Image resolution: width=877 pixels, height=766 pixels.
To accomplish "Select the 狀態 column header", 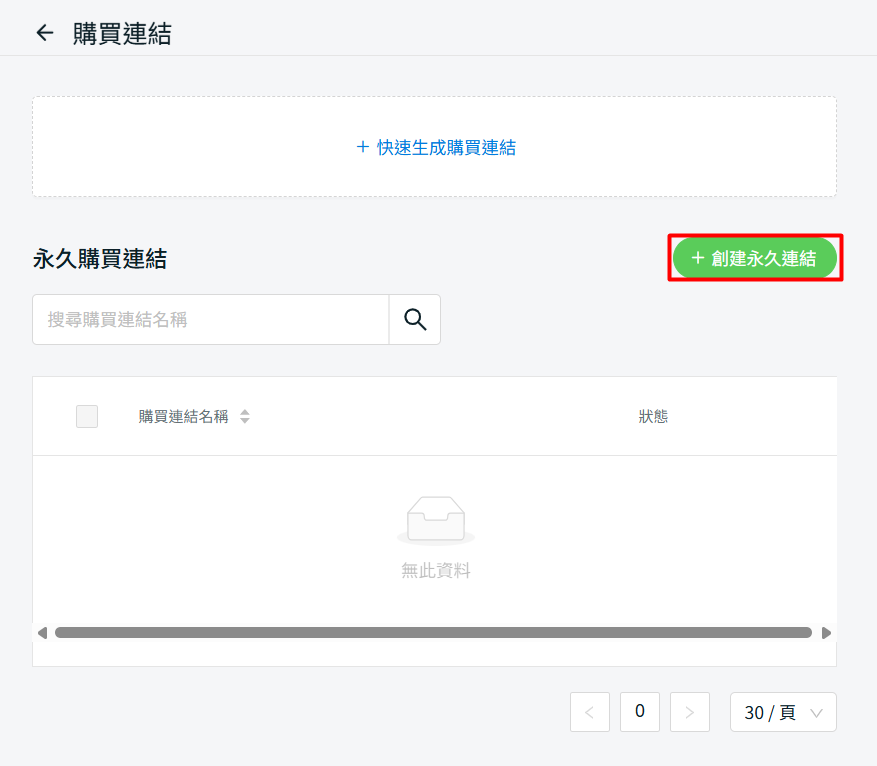I will point(653,416).
